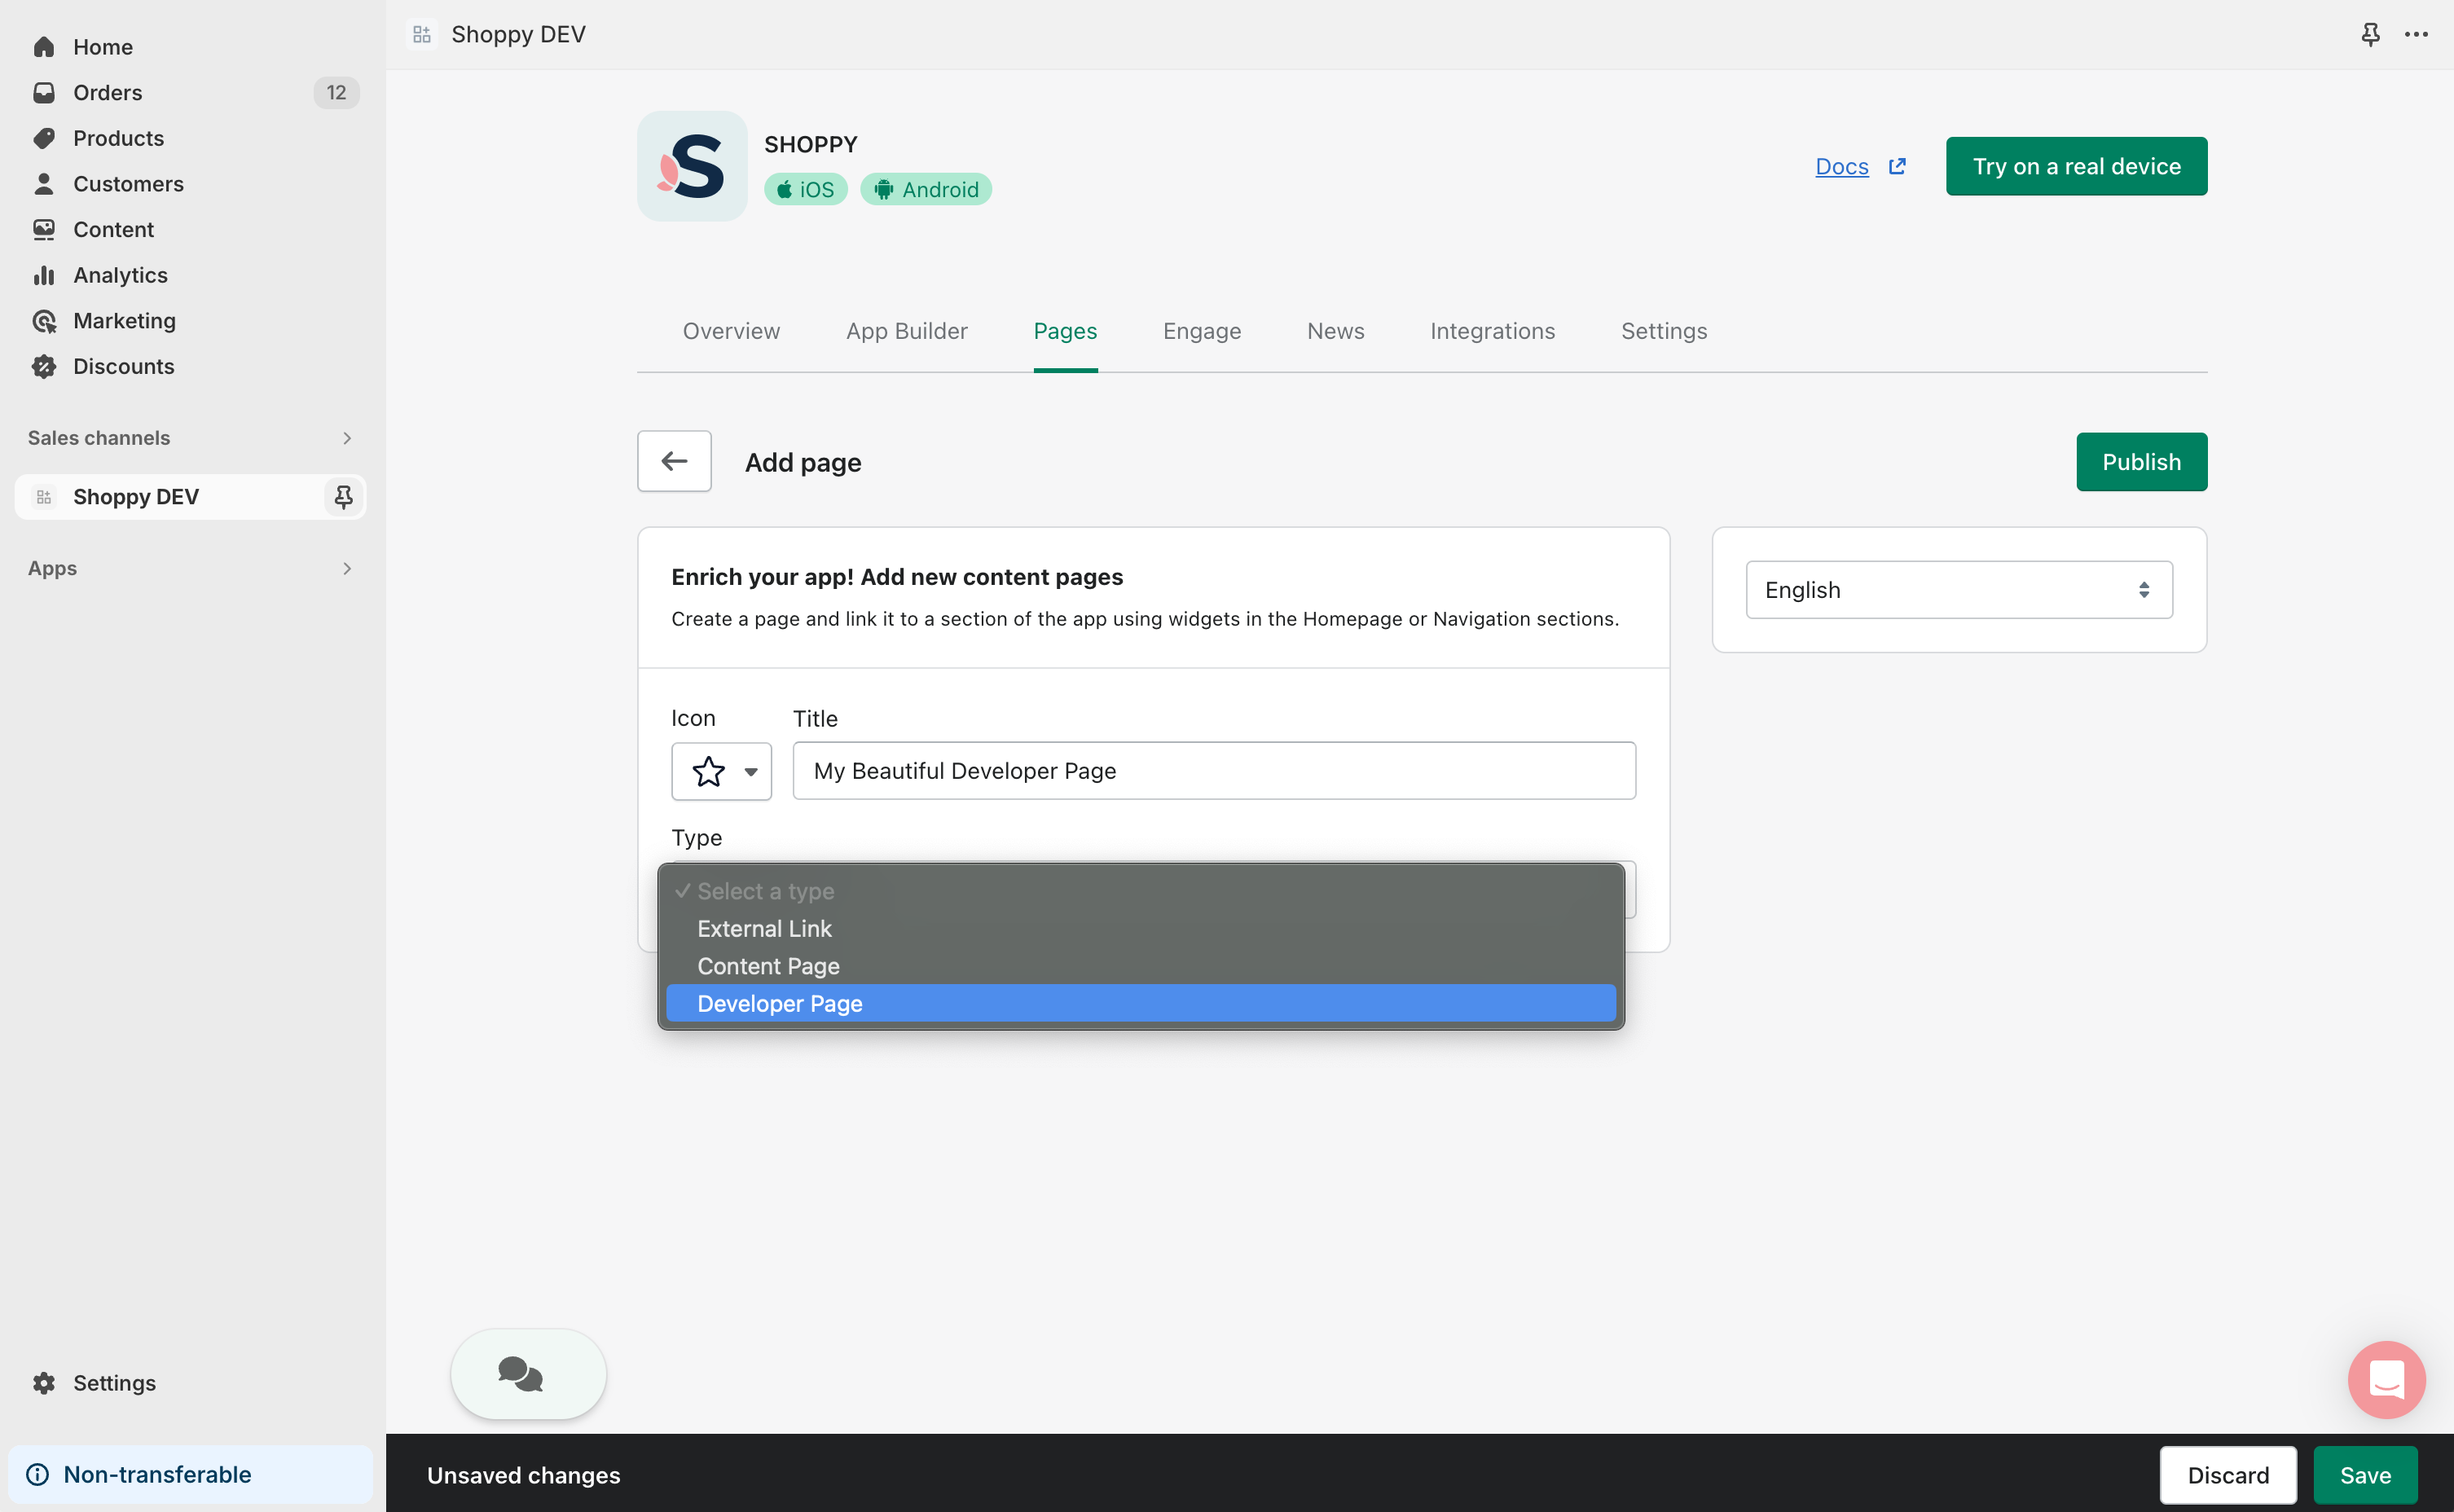Expand the Sales channels section
Image resolution: width=2454 pixels, height=1512 pixels.
[x=346, y=438]
